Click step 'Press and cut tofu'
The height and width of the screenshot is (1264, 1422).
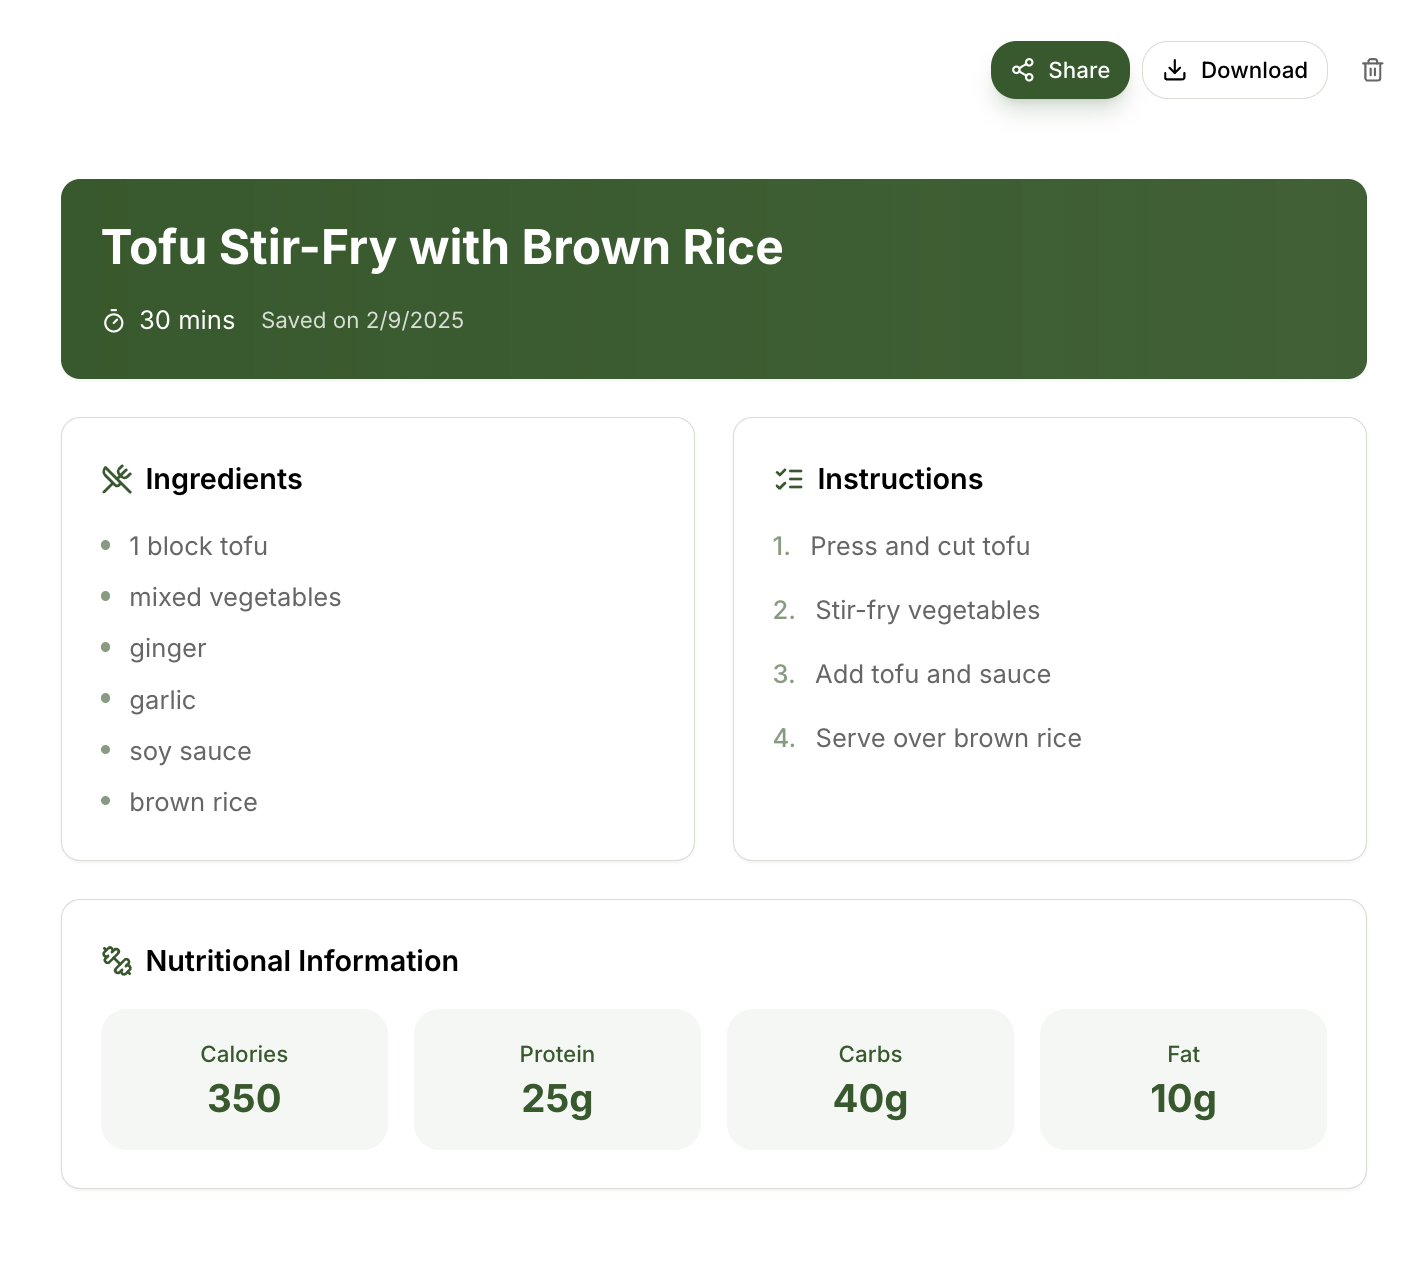tap(920, 546)
